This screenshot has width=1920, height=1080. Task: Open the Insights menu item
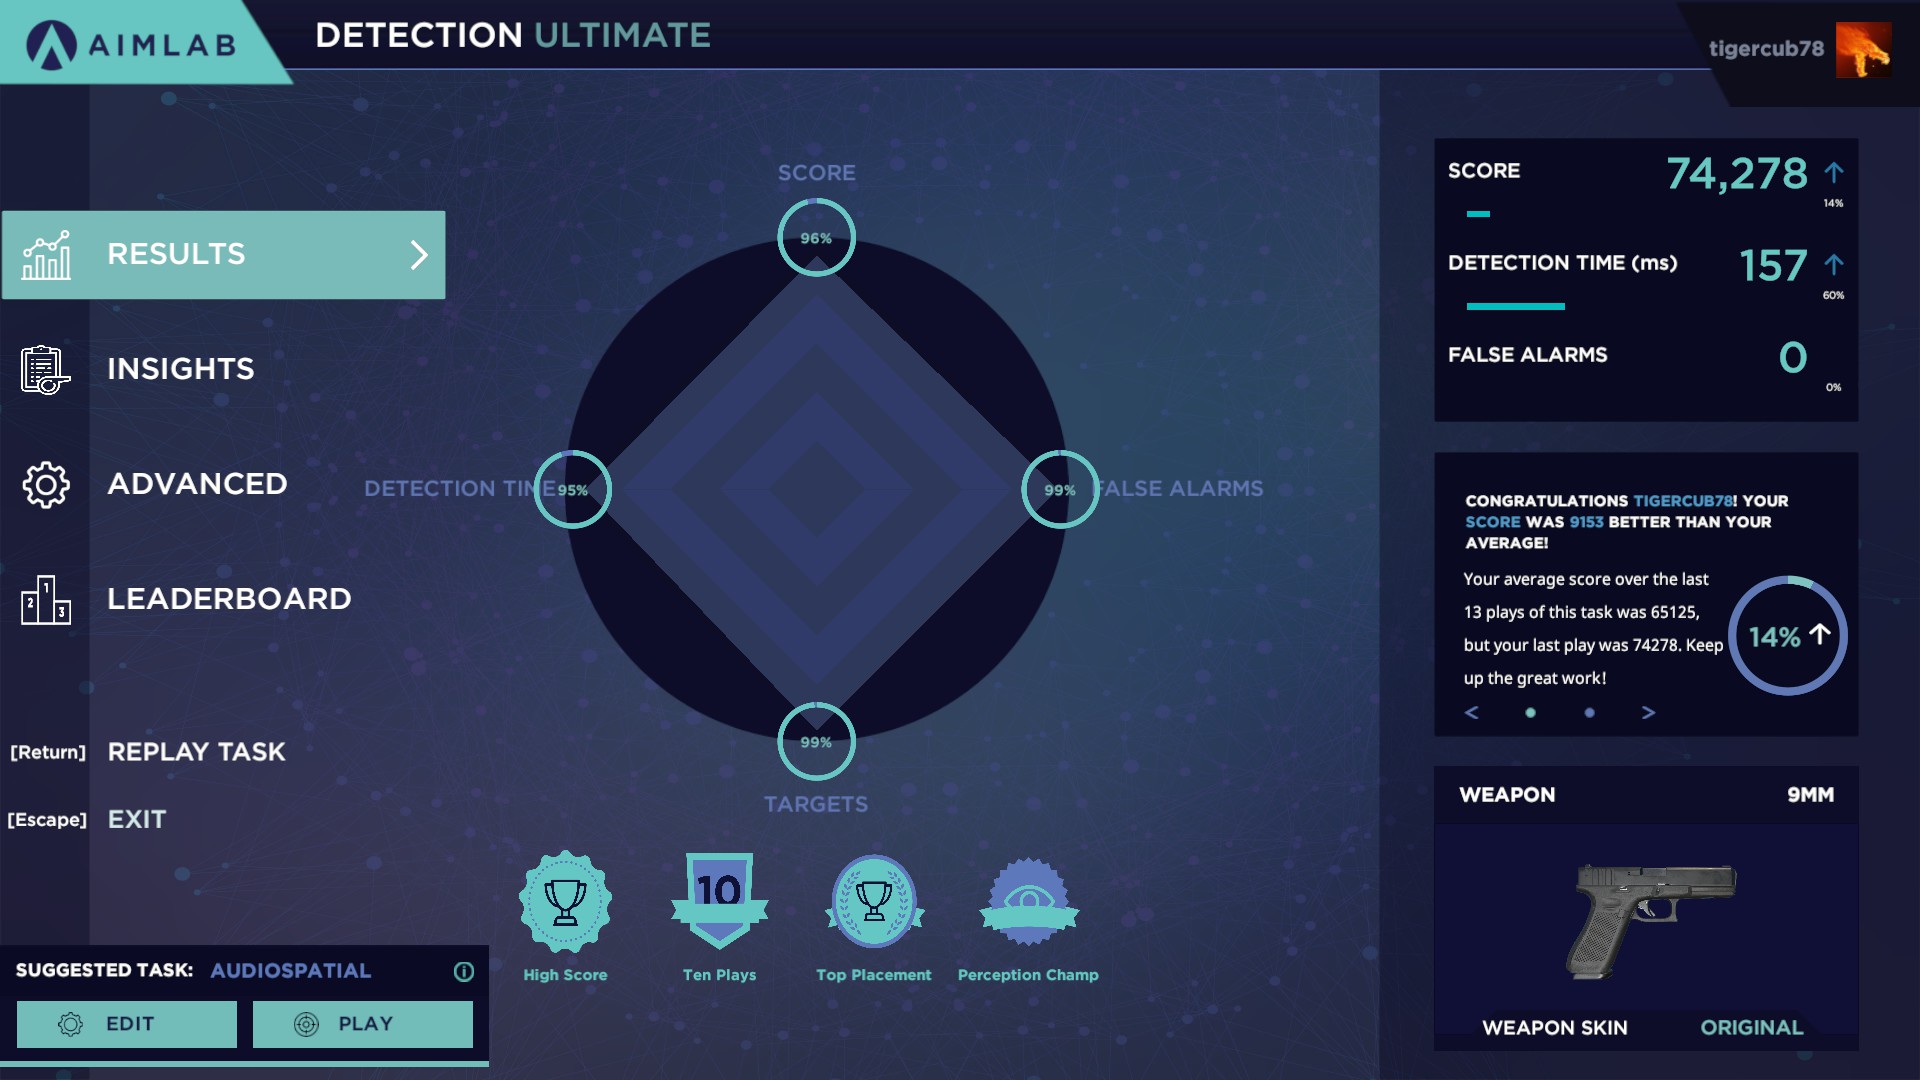181,369
